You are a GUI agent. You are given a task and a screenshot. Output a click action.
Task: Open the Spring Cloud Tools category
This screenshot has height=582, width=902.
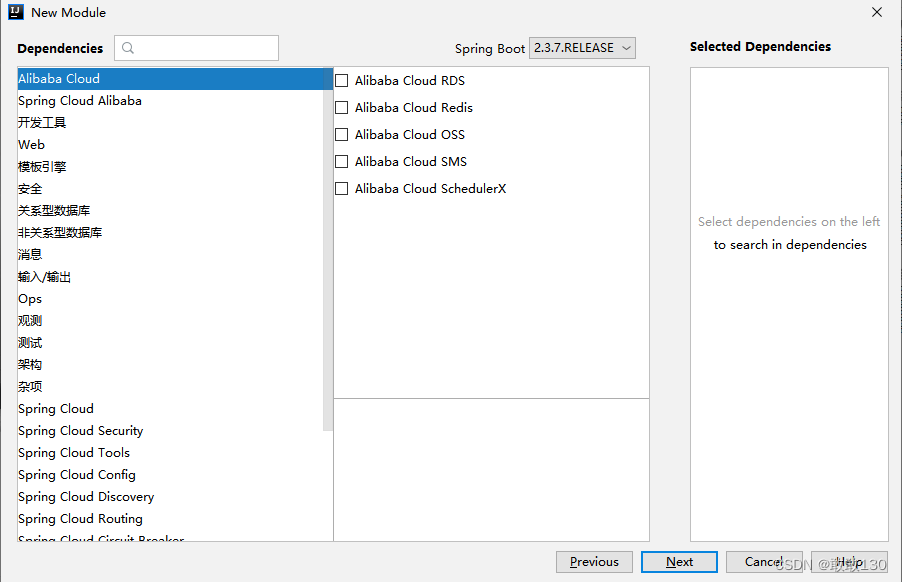pyautogui.click(x=175, y=453)
